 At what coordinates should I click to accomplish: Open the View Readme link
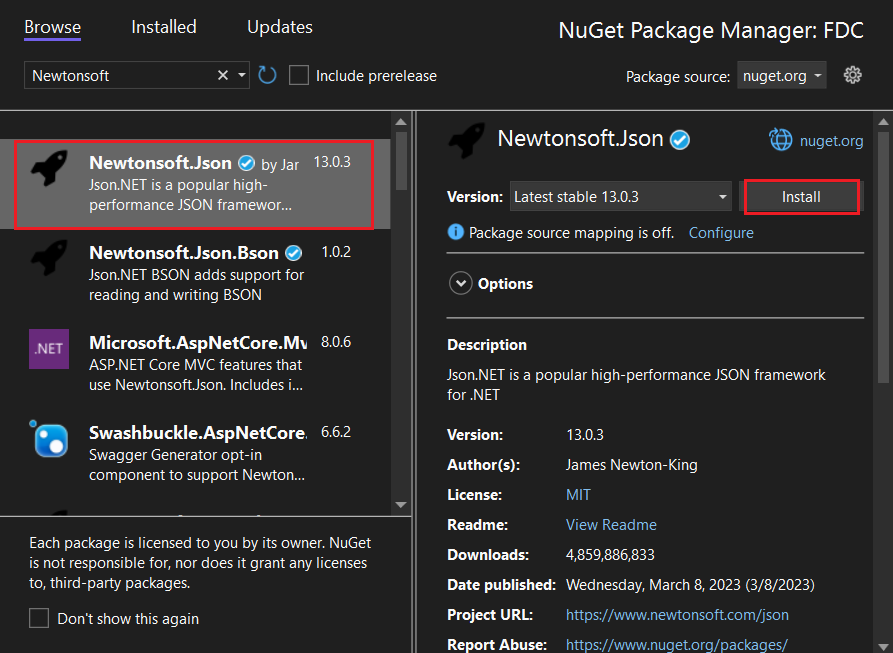tap(611, 525)
